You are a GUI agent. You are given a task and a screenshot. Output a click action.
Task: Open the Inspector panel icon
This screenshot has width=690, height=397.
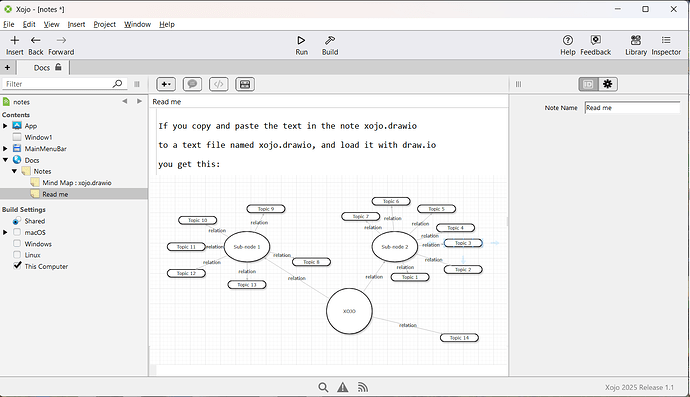pos(666,40)
